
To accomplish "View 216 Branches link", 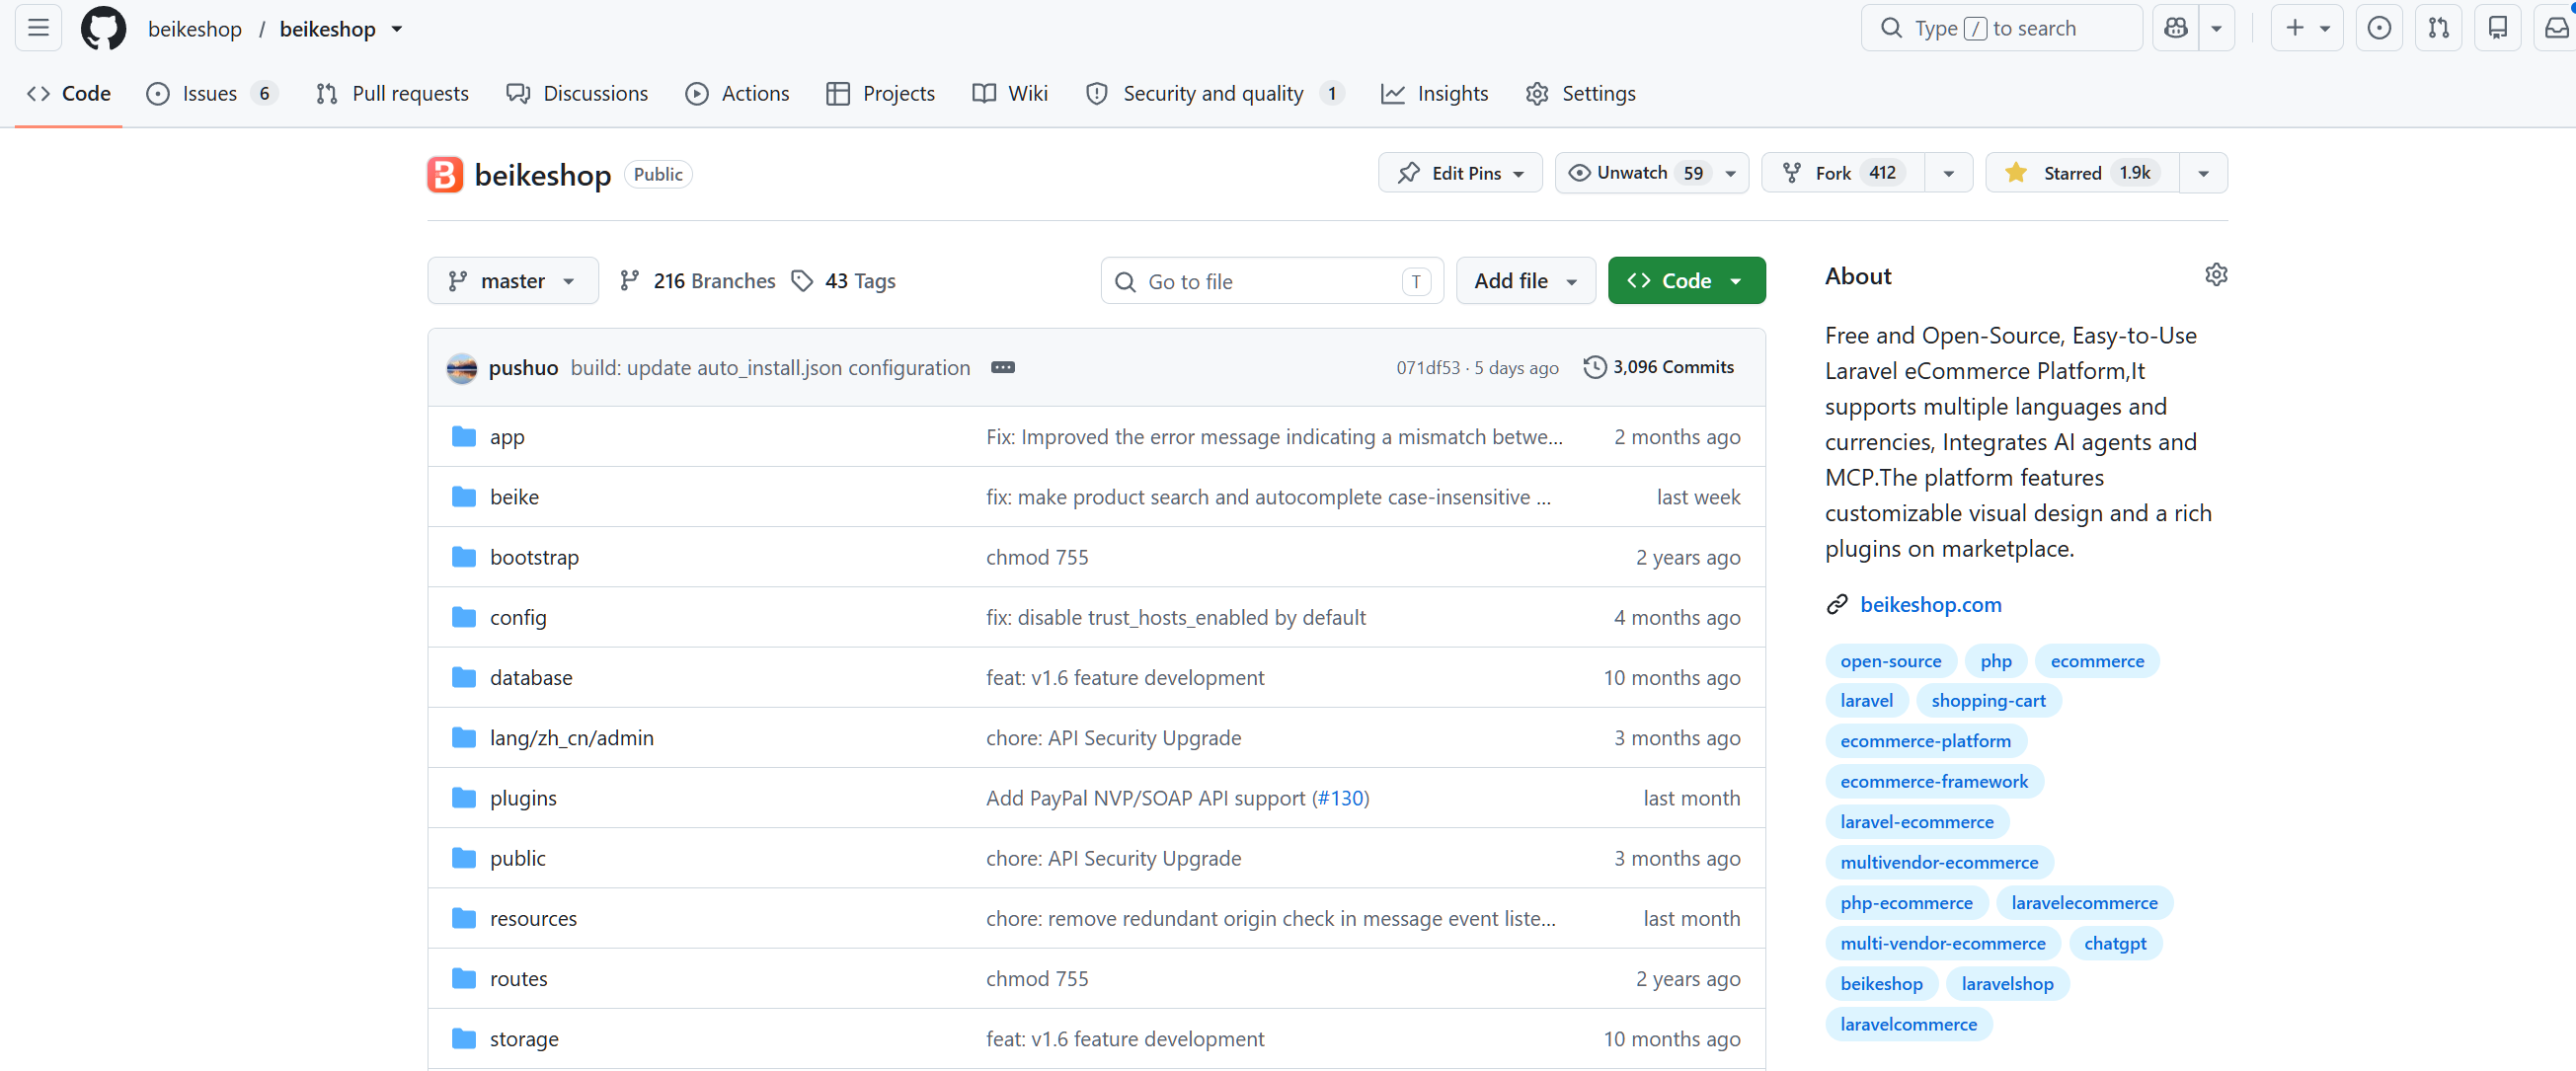I will click(697, 281).
